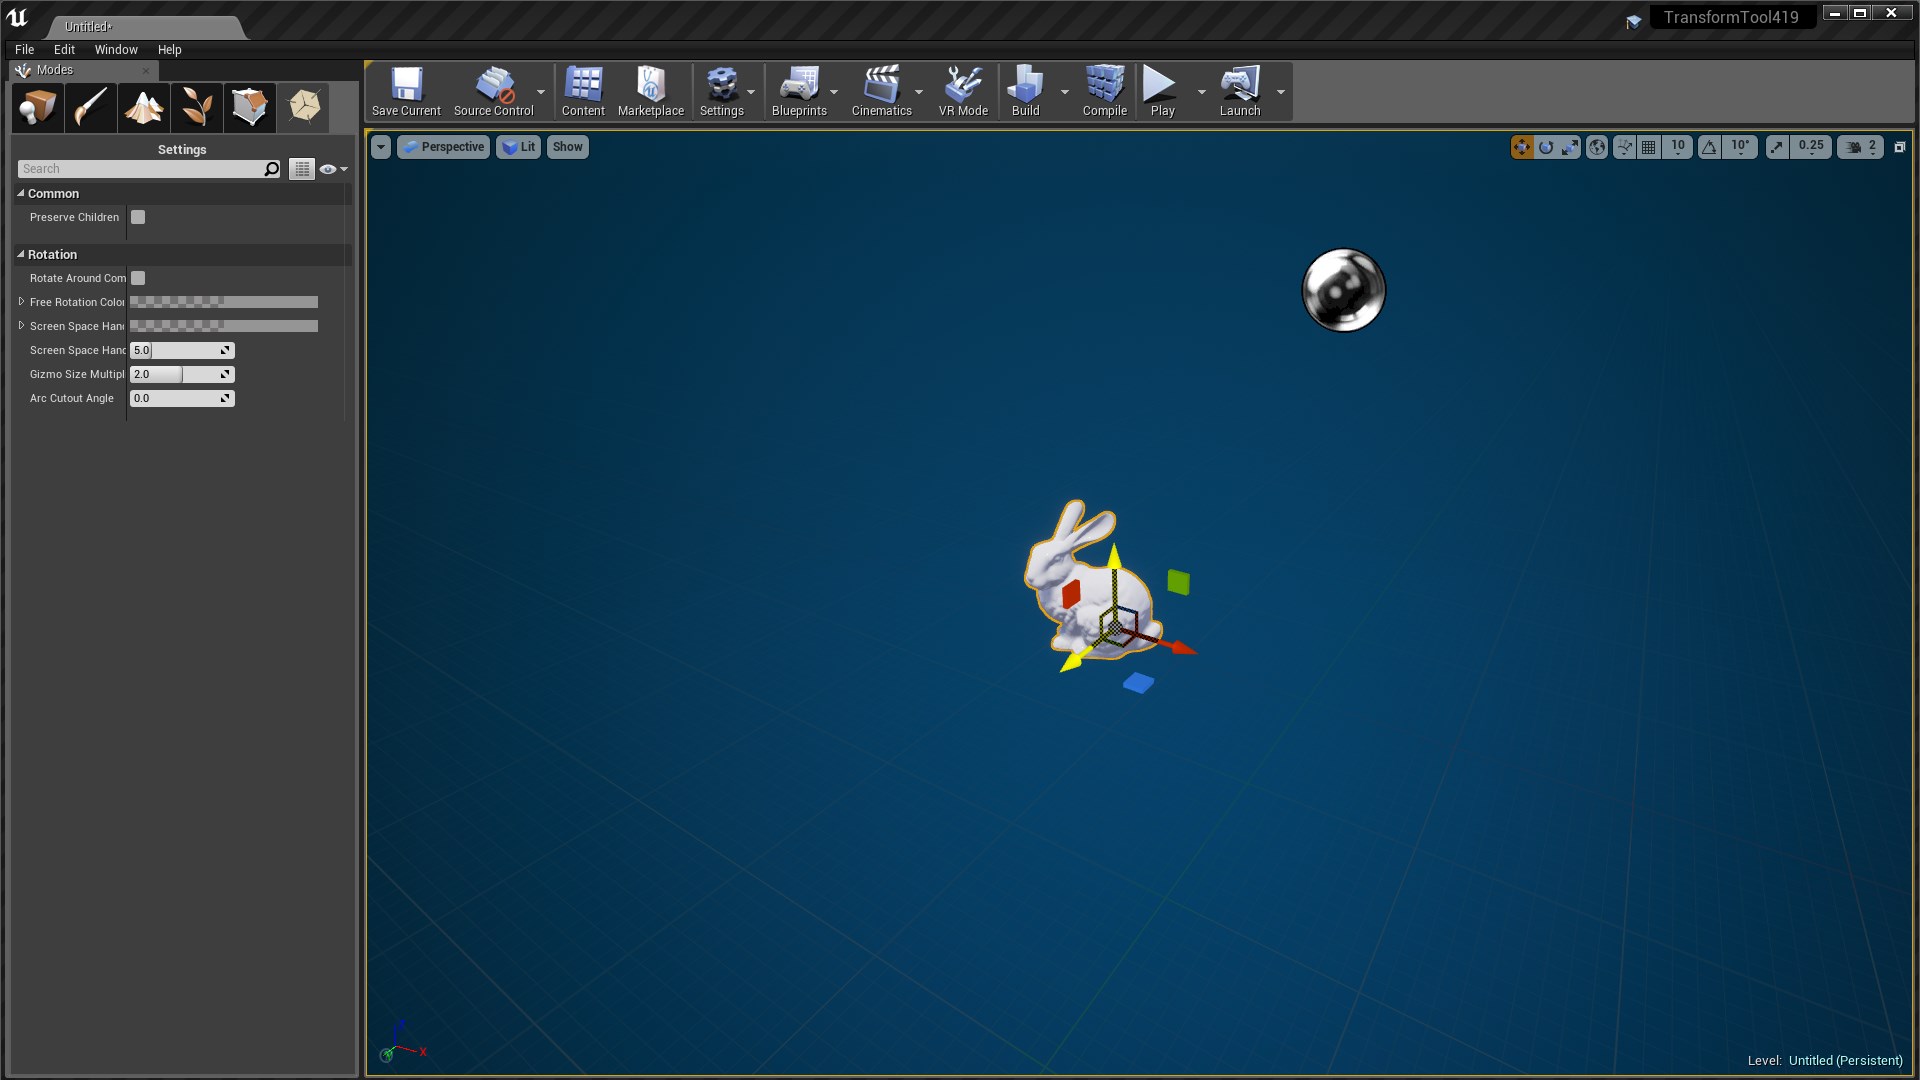The height and width of the screenshot is (1080, 1920).
Task: Toggle scale snapping in the viewport
Action: (x=1777, y=147)
